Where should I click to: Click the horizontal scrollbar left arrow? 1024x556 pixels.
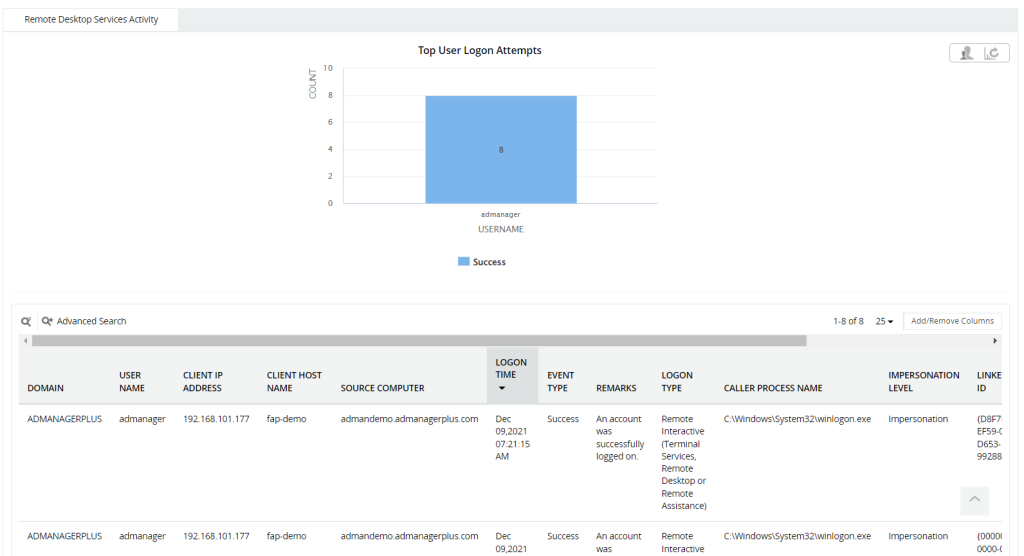pyautogui.click(x=25, y=341)
